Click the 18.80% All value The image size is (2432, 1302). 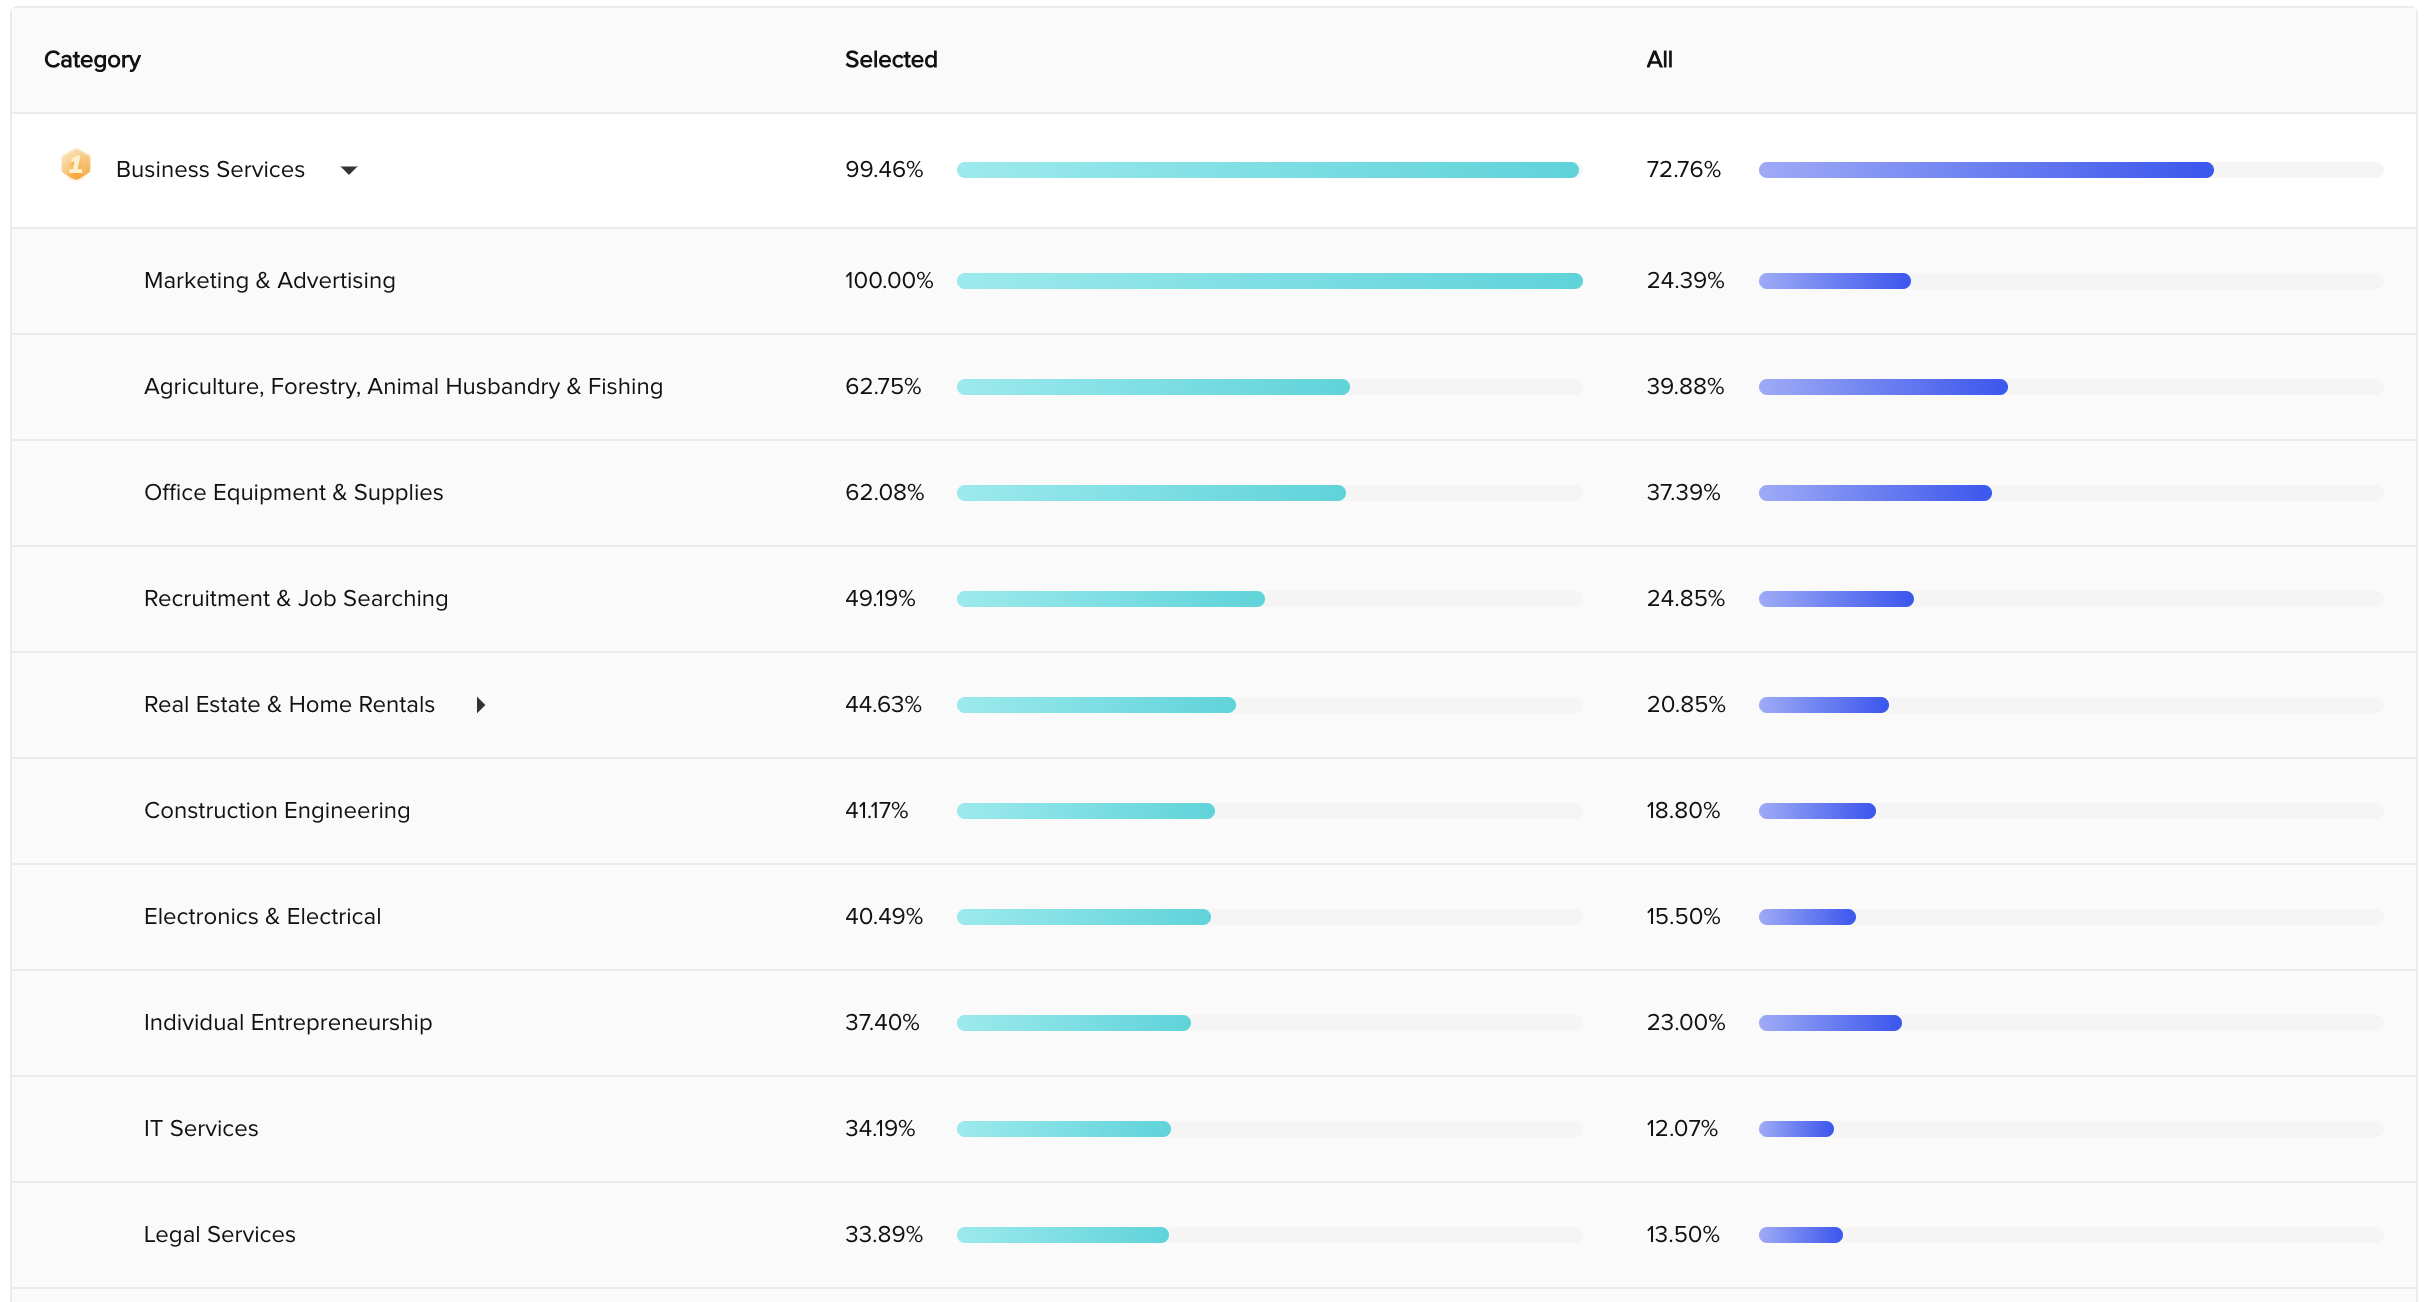tap(1683, 811)
